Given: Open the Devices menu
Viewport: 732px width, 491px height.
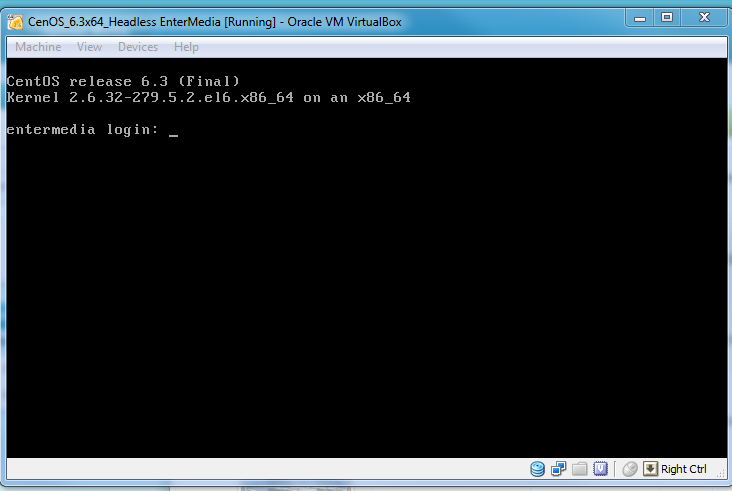Looking at the screenshot, I should pyautogui.click(x=138, y=47).
